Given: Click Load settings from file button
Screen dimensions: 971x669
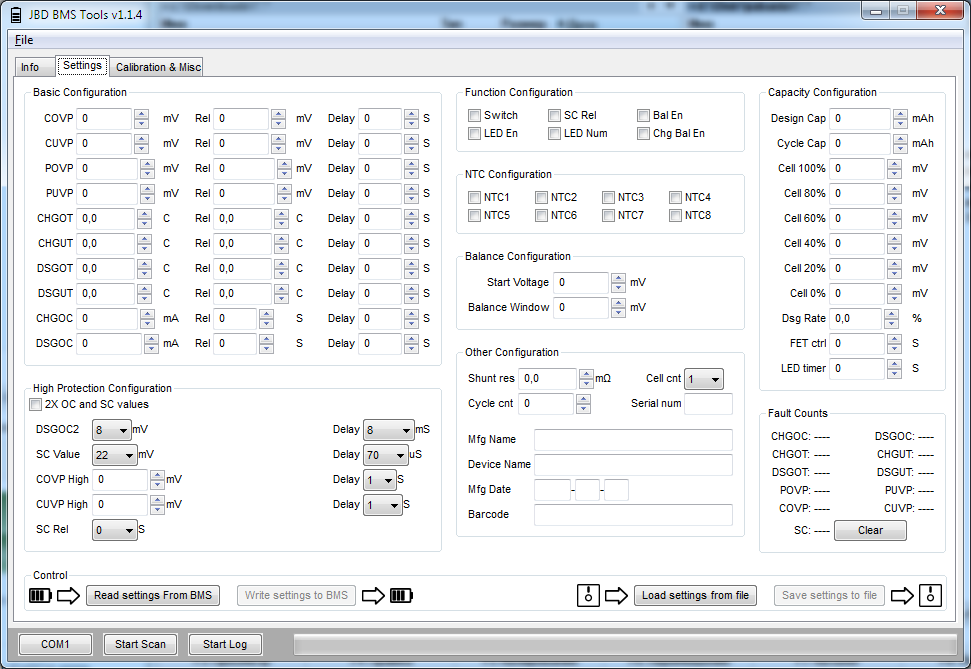Looking at the screenshot, I should click(695, 595).
